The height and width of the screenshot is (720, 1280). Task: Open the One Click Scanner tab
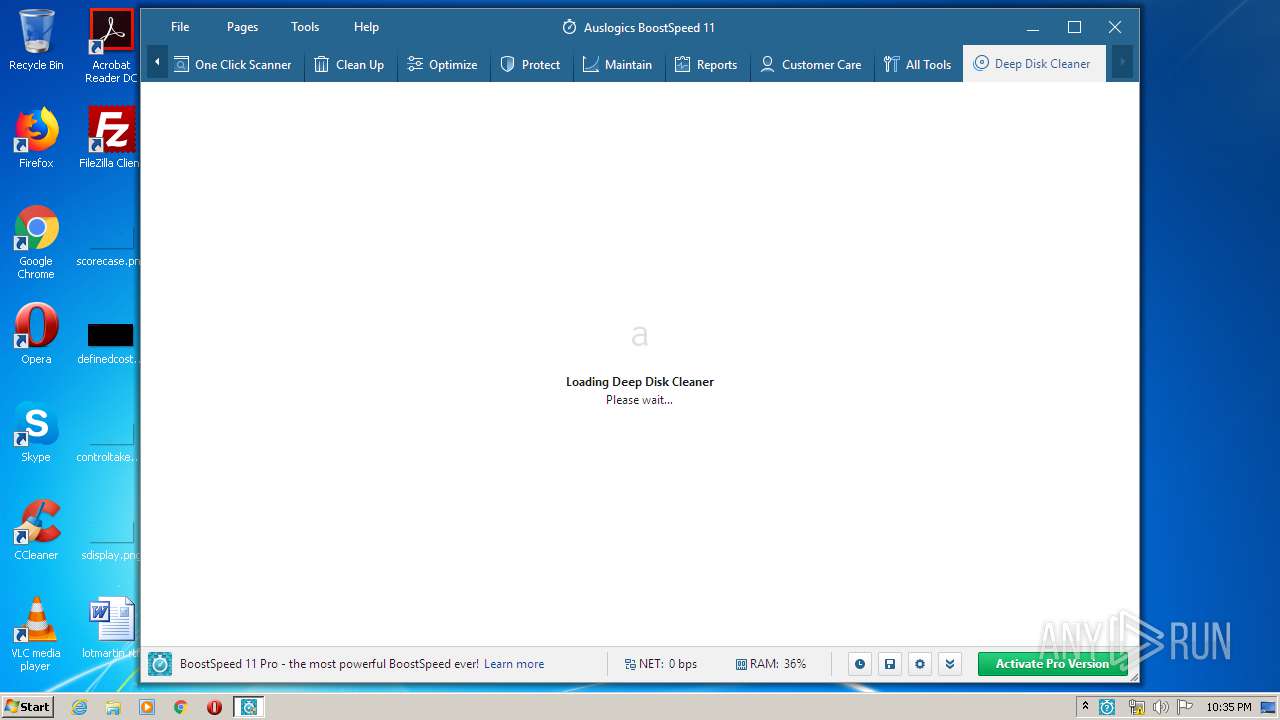click(233, 64)
